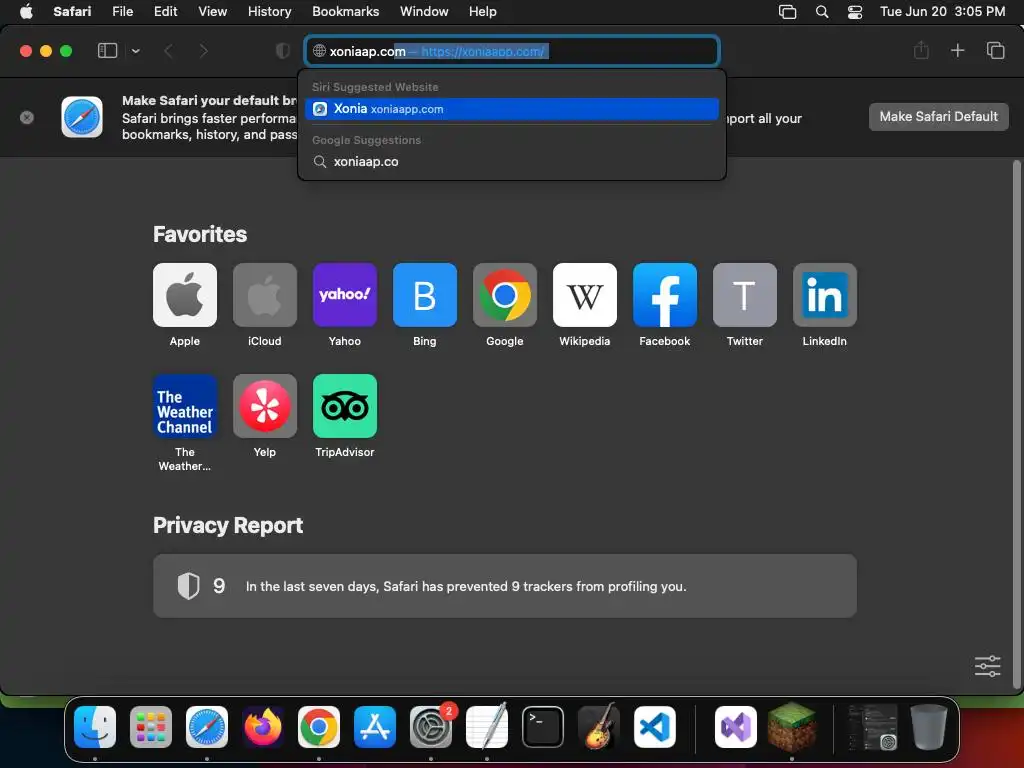Open the Bookmarks menu
1024x768 pixels.
point(345,12)
